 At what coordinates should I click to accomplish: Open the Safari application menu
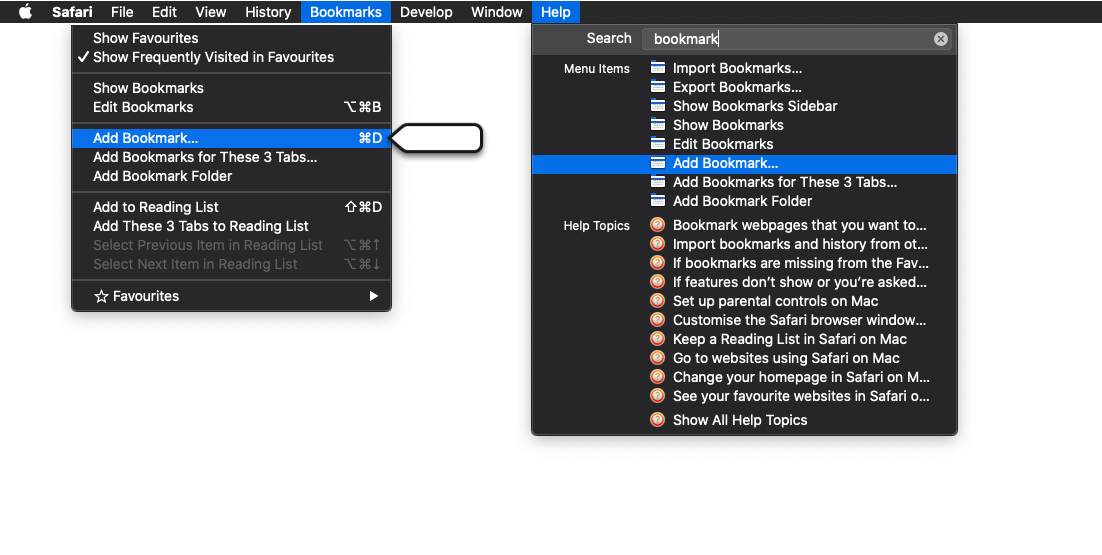click(x=72, y=12)
